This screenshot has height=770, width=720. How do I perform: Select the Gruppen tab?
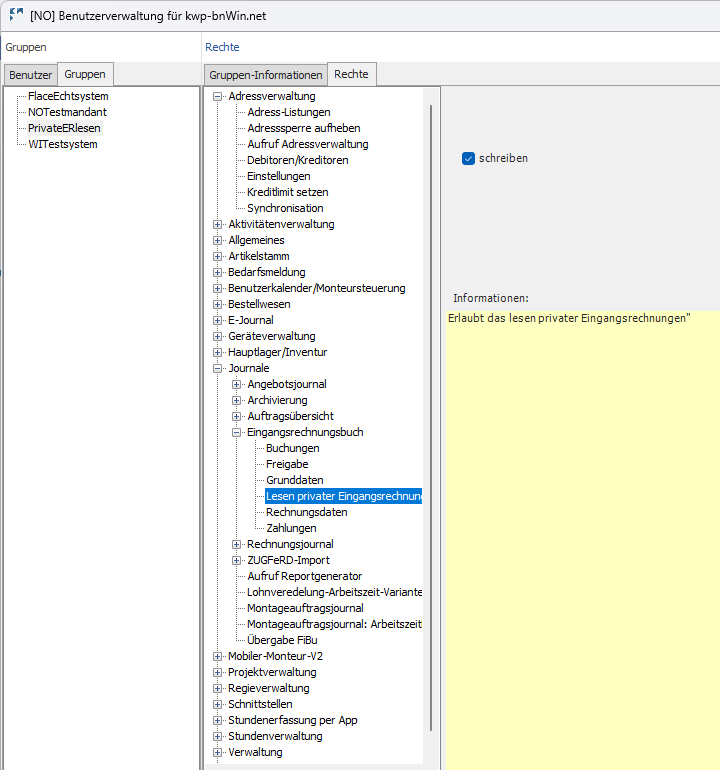85,74
